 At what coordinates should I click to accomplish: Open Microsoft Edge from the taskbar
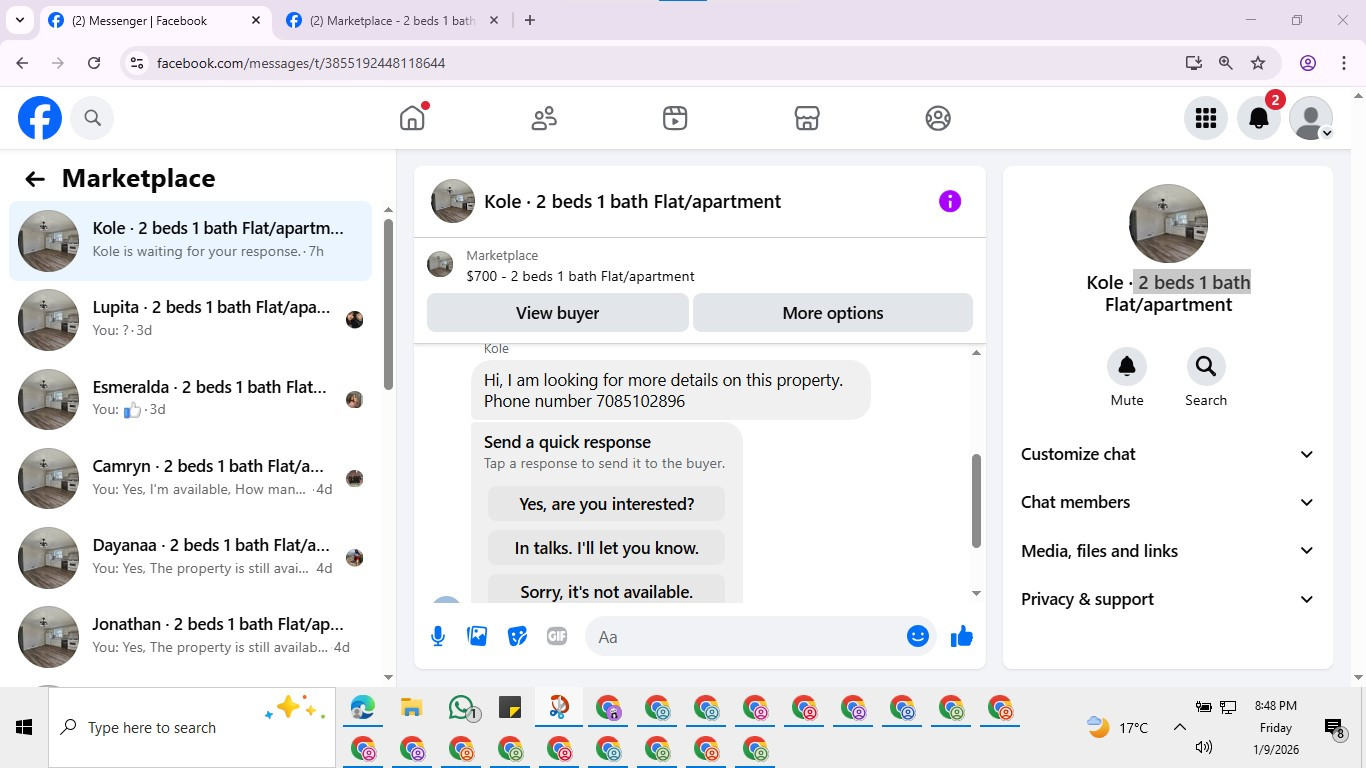pyautogui.click(x=363, y=708)
